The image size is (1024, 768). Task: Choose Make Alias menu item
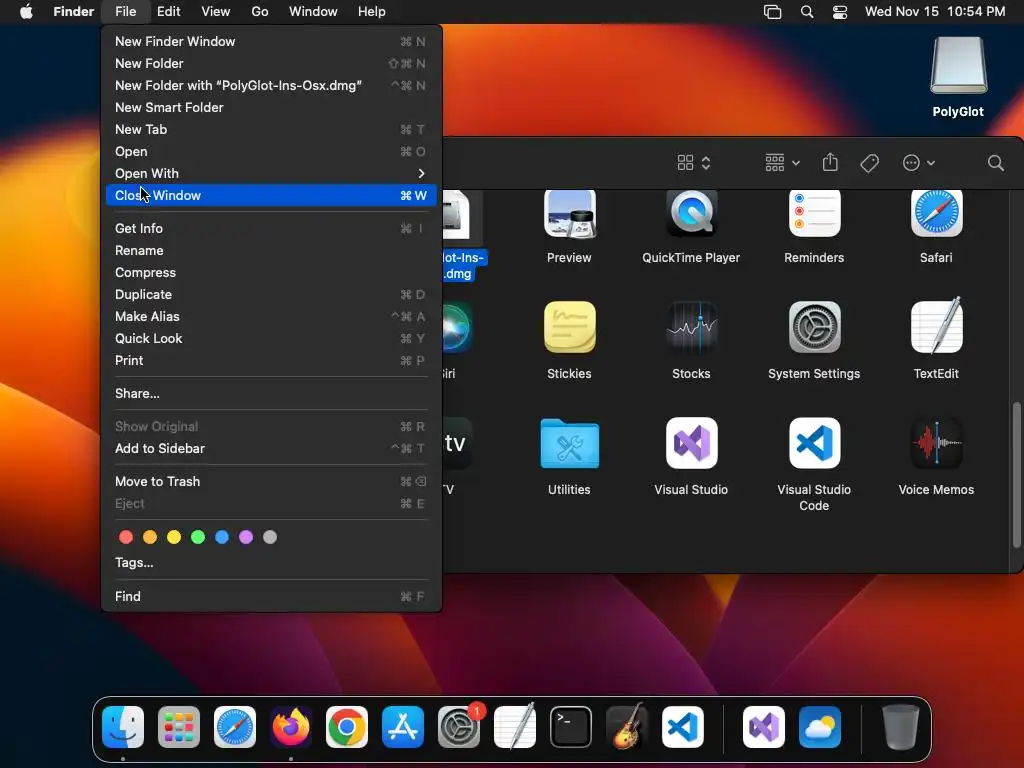[271, 317]
